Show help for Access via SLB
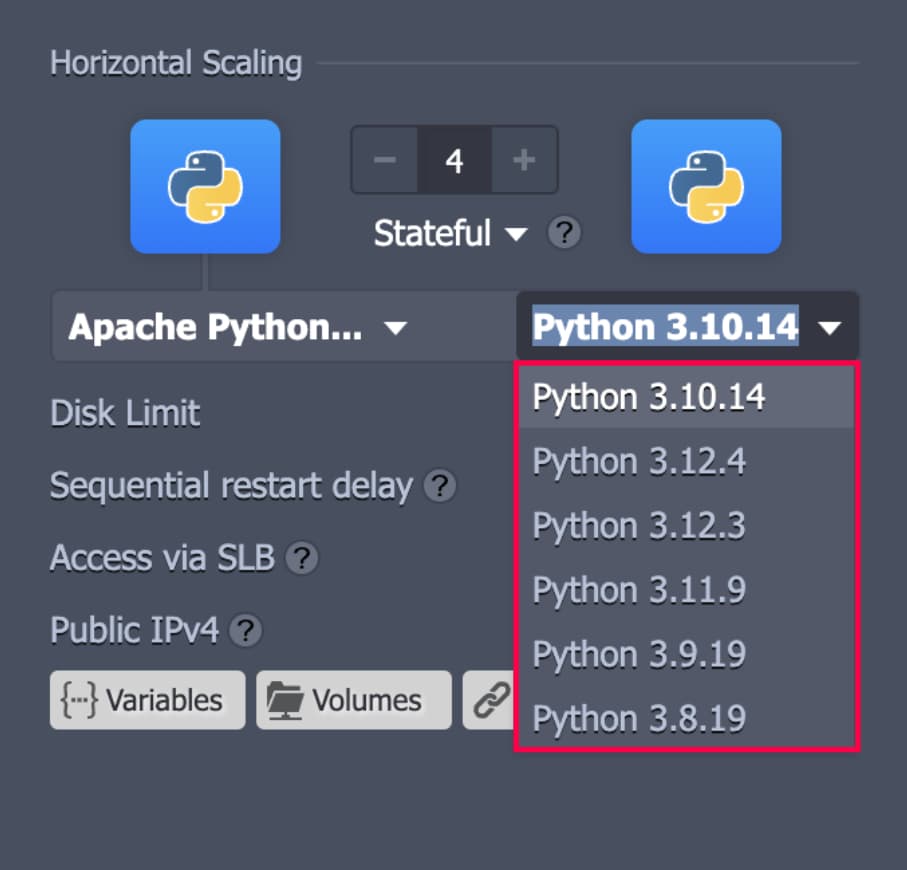 (302, 558)
